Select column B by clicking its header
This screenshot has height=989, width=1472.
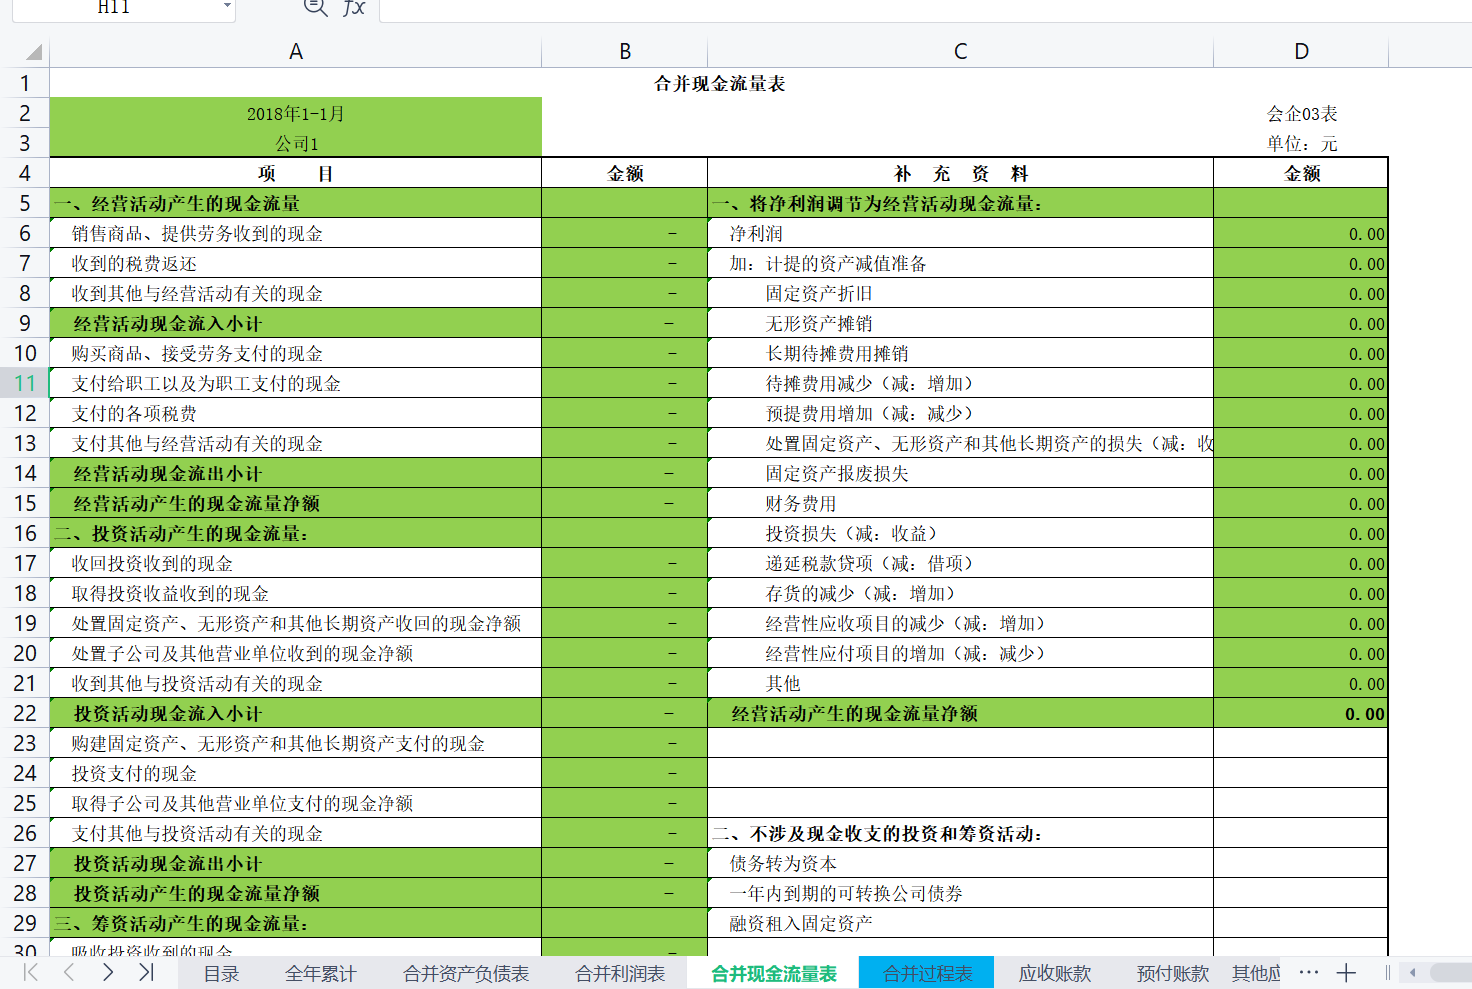coord(624,50)
